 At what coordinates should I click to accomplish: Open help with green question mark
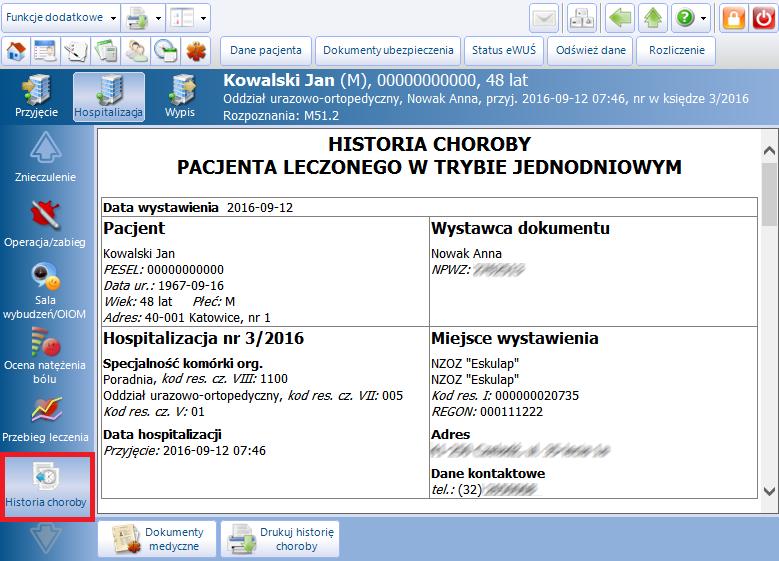coord(685,18)
